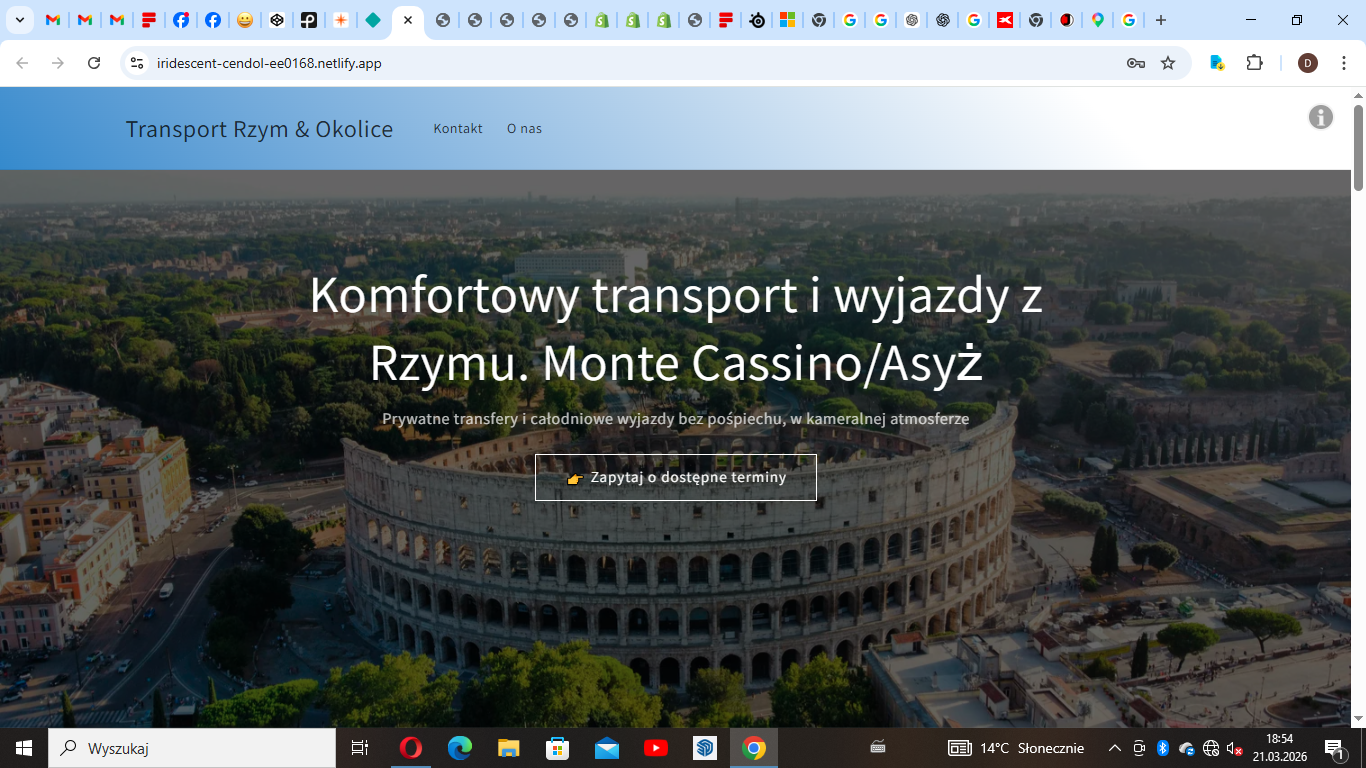Open the Opera browser from the taskbar
The width and height of the screenshot is (1366, 768).
coord(410,748)
